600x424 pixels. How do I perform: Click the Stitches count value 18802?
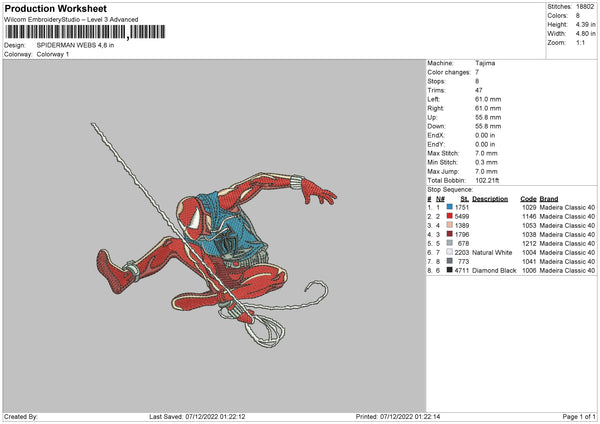(585, 7)
